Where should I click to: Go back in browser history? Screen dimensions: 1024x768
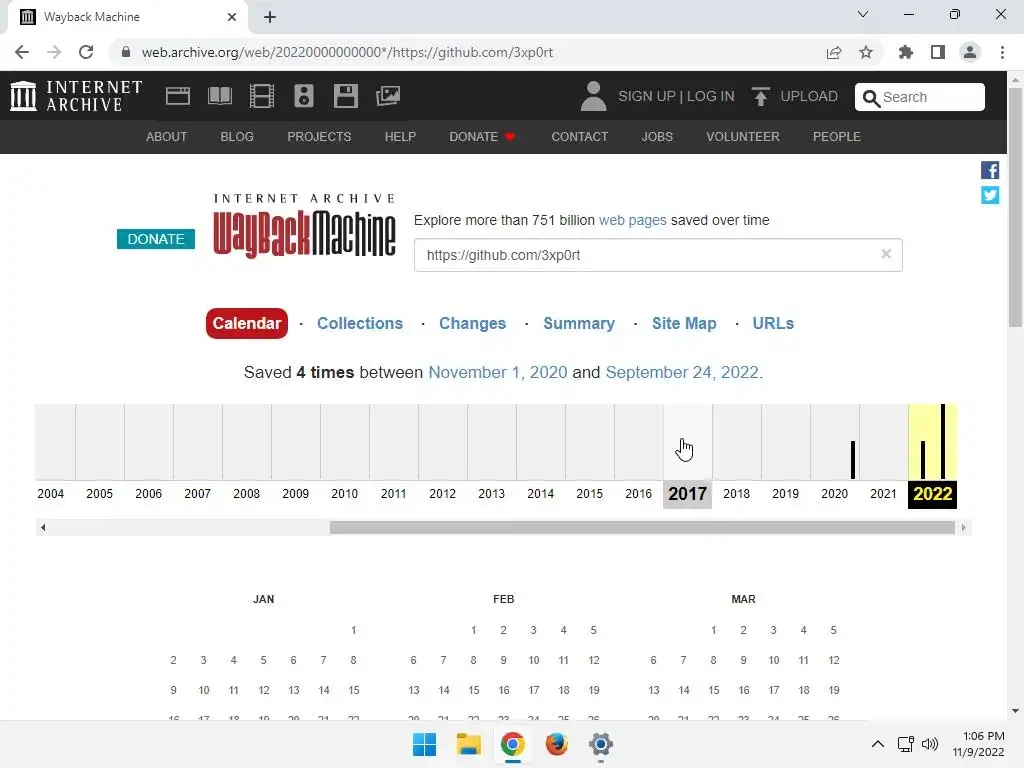(x=22, y=52)
